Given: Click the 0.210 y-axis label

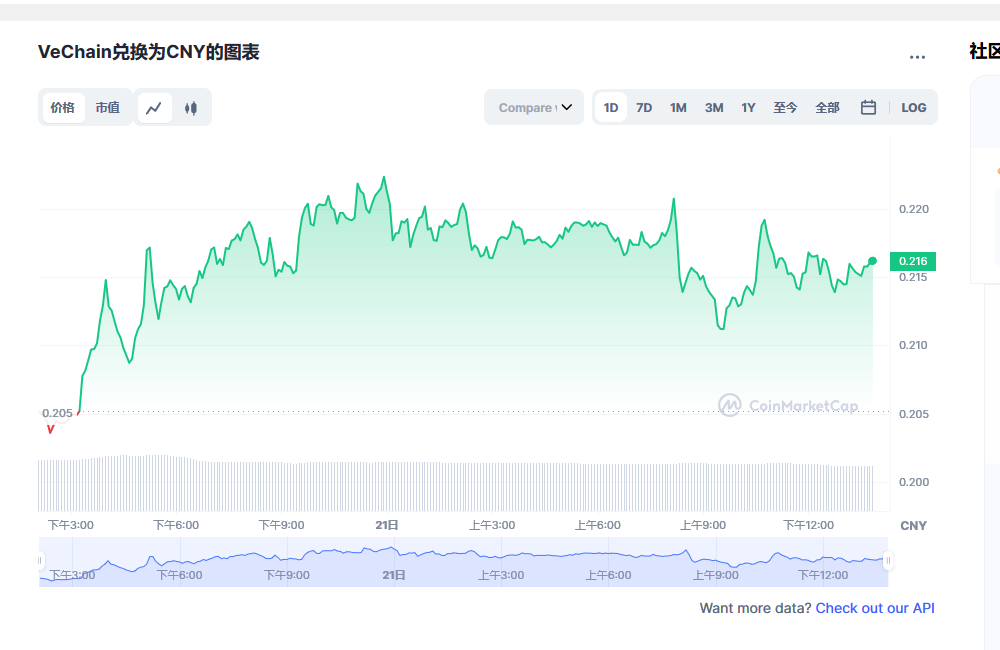Looking at the screenshot, I should click(913, 345).
